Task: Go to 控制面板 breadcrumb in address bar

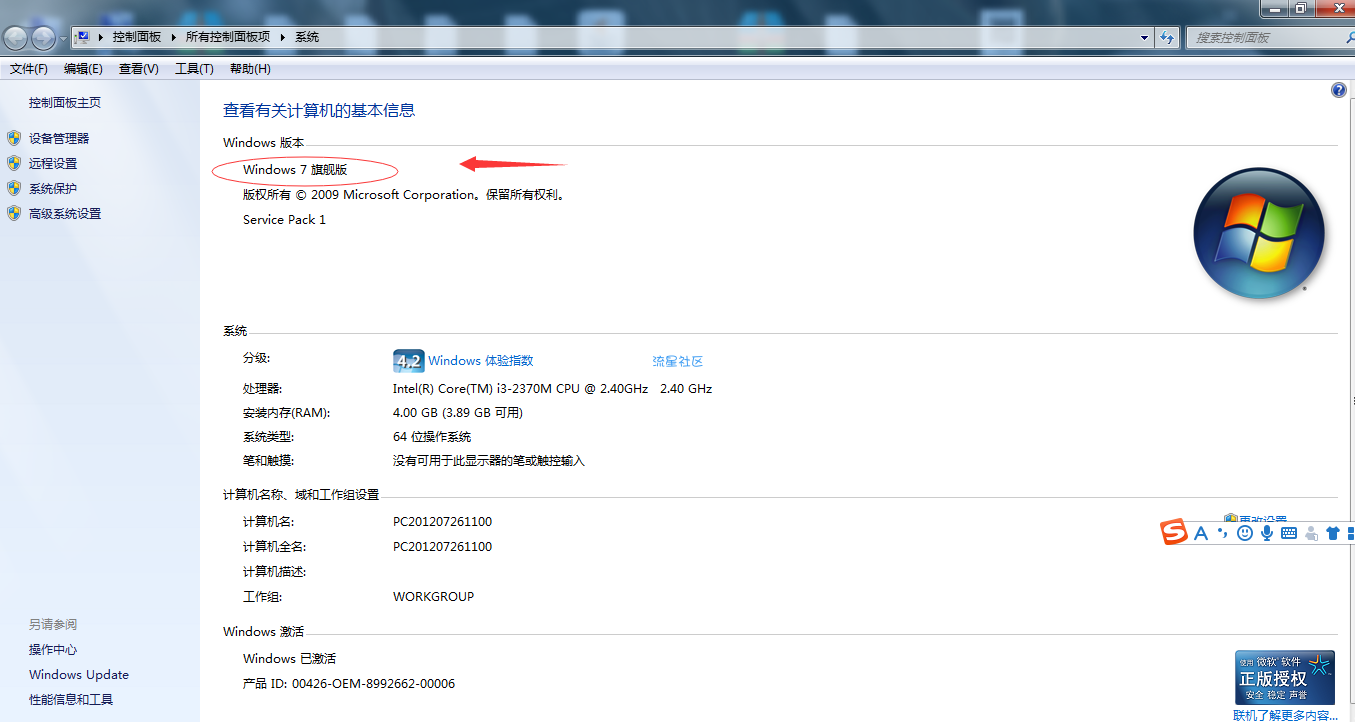Action: (x=137, y=37)
